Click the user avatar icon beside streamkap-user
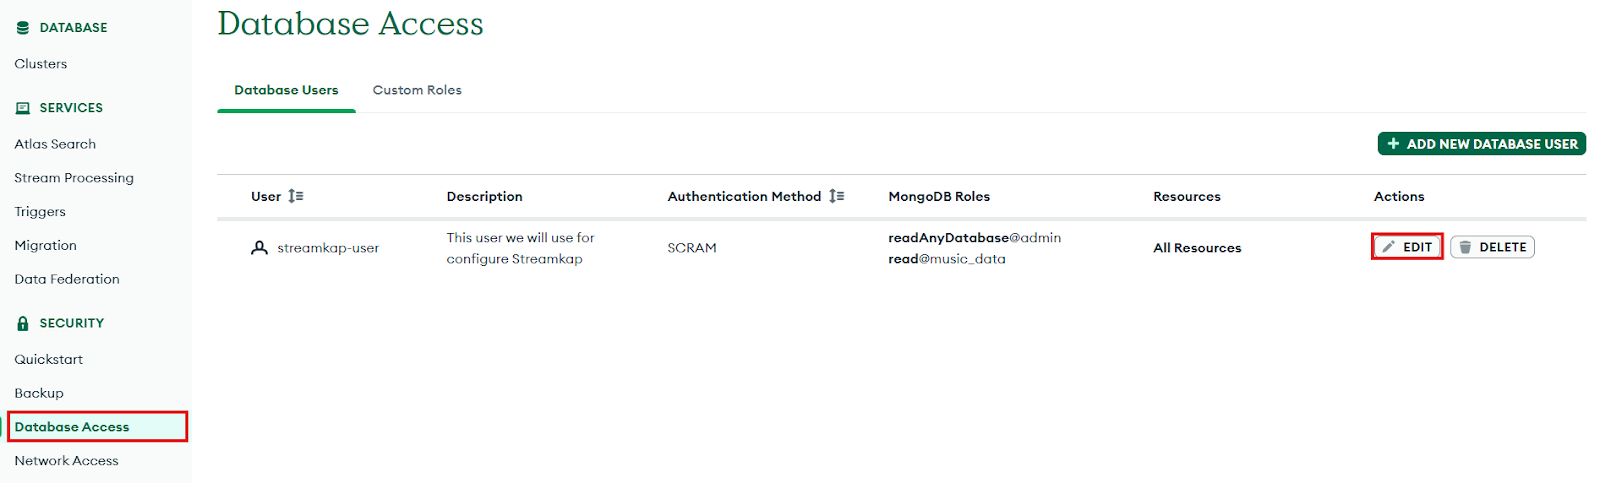This screenshot has height=483, width=1600. (x=259, y=248)
